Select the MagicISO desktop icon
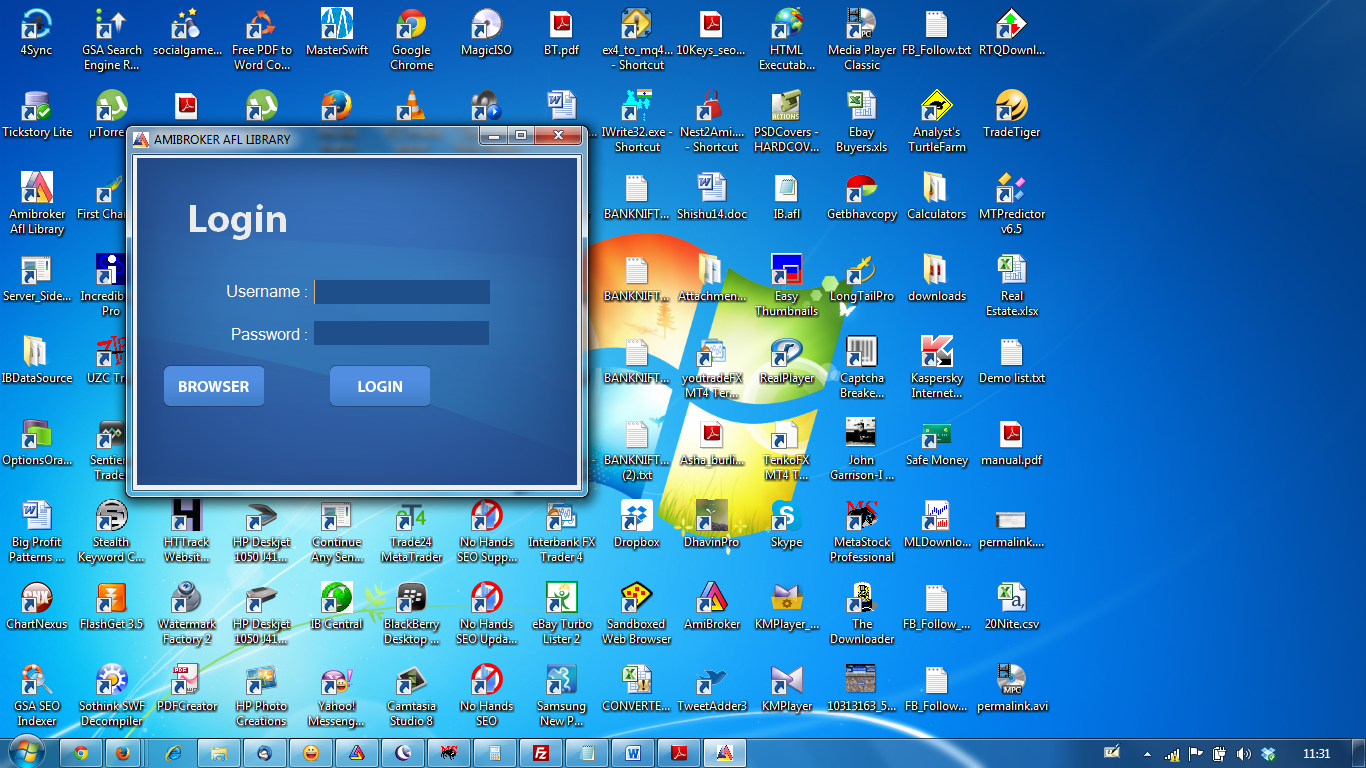This screenshot has height=768, width=1366. (x=486, y=32)
